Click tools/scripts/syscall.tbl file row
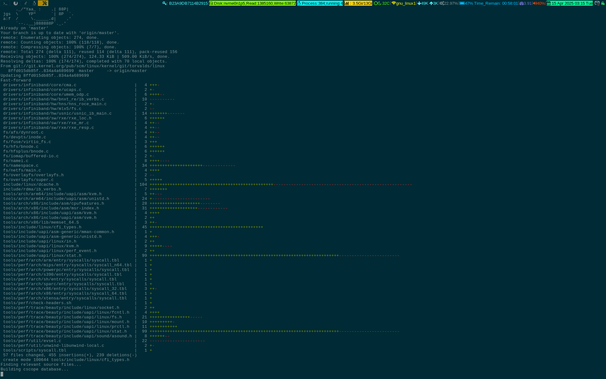This screenshot has height=379, width=606. click(78, 350)
